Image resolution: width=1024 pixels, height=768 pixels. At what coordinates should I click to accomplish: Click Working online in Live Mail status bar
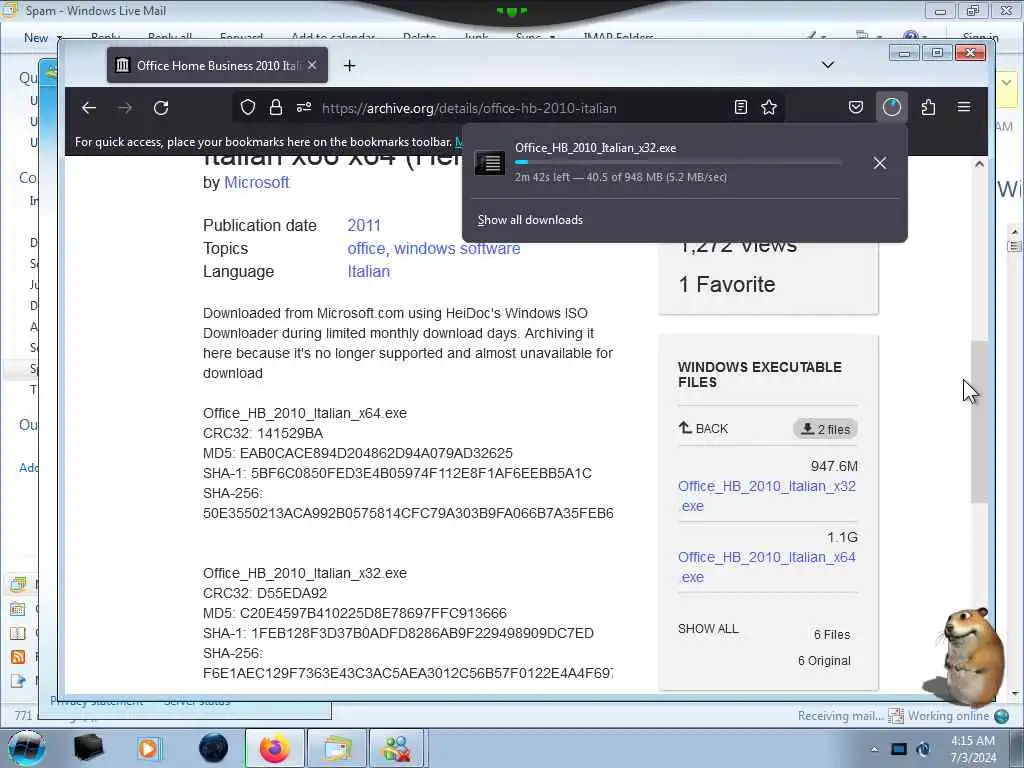[x=948, y=716]
